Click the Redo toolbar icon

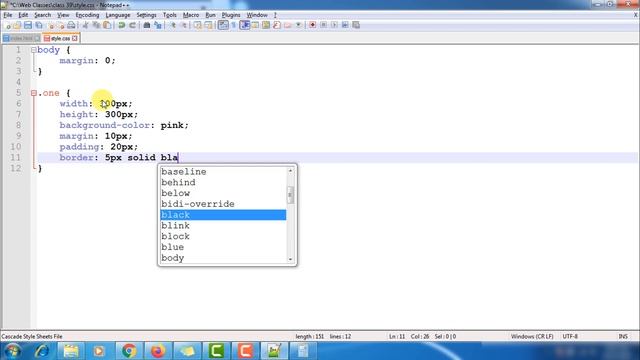coord(132,25)
